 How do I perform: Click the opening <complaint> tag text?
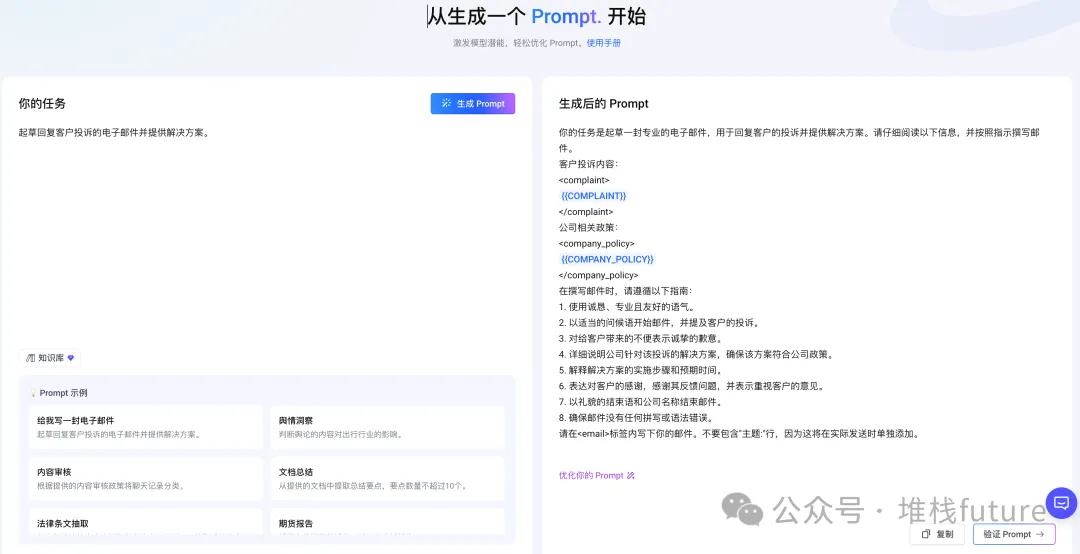pos(584,180)
